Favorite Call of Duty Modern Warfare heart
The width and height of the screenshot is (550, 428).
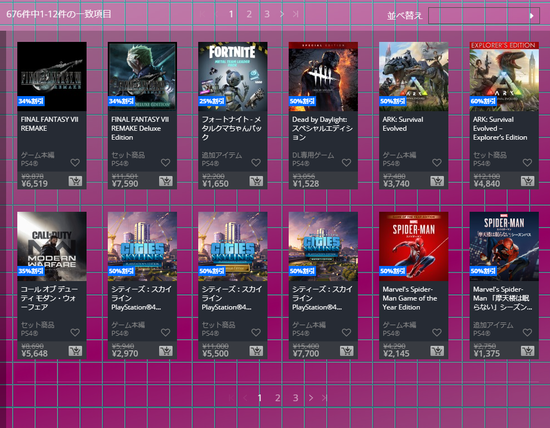(x=75, y=332)
